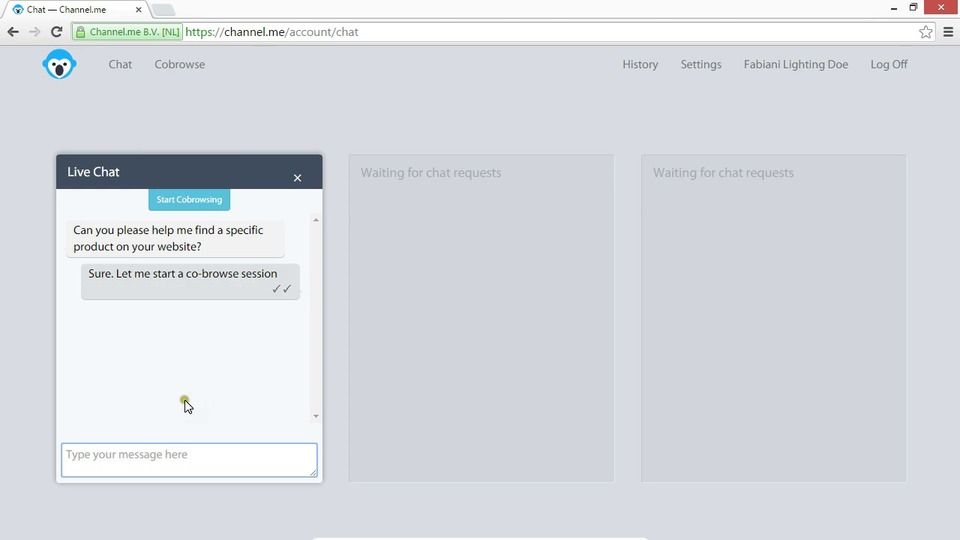The image size is (960, 540).
Task: Click the address bar URL
Action: pyautogui.click(x=271, y=32)
